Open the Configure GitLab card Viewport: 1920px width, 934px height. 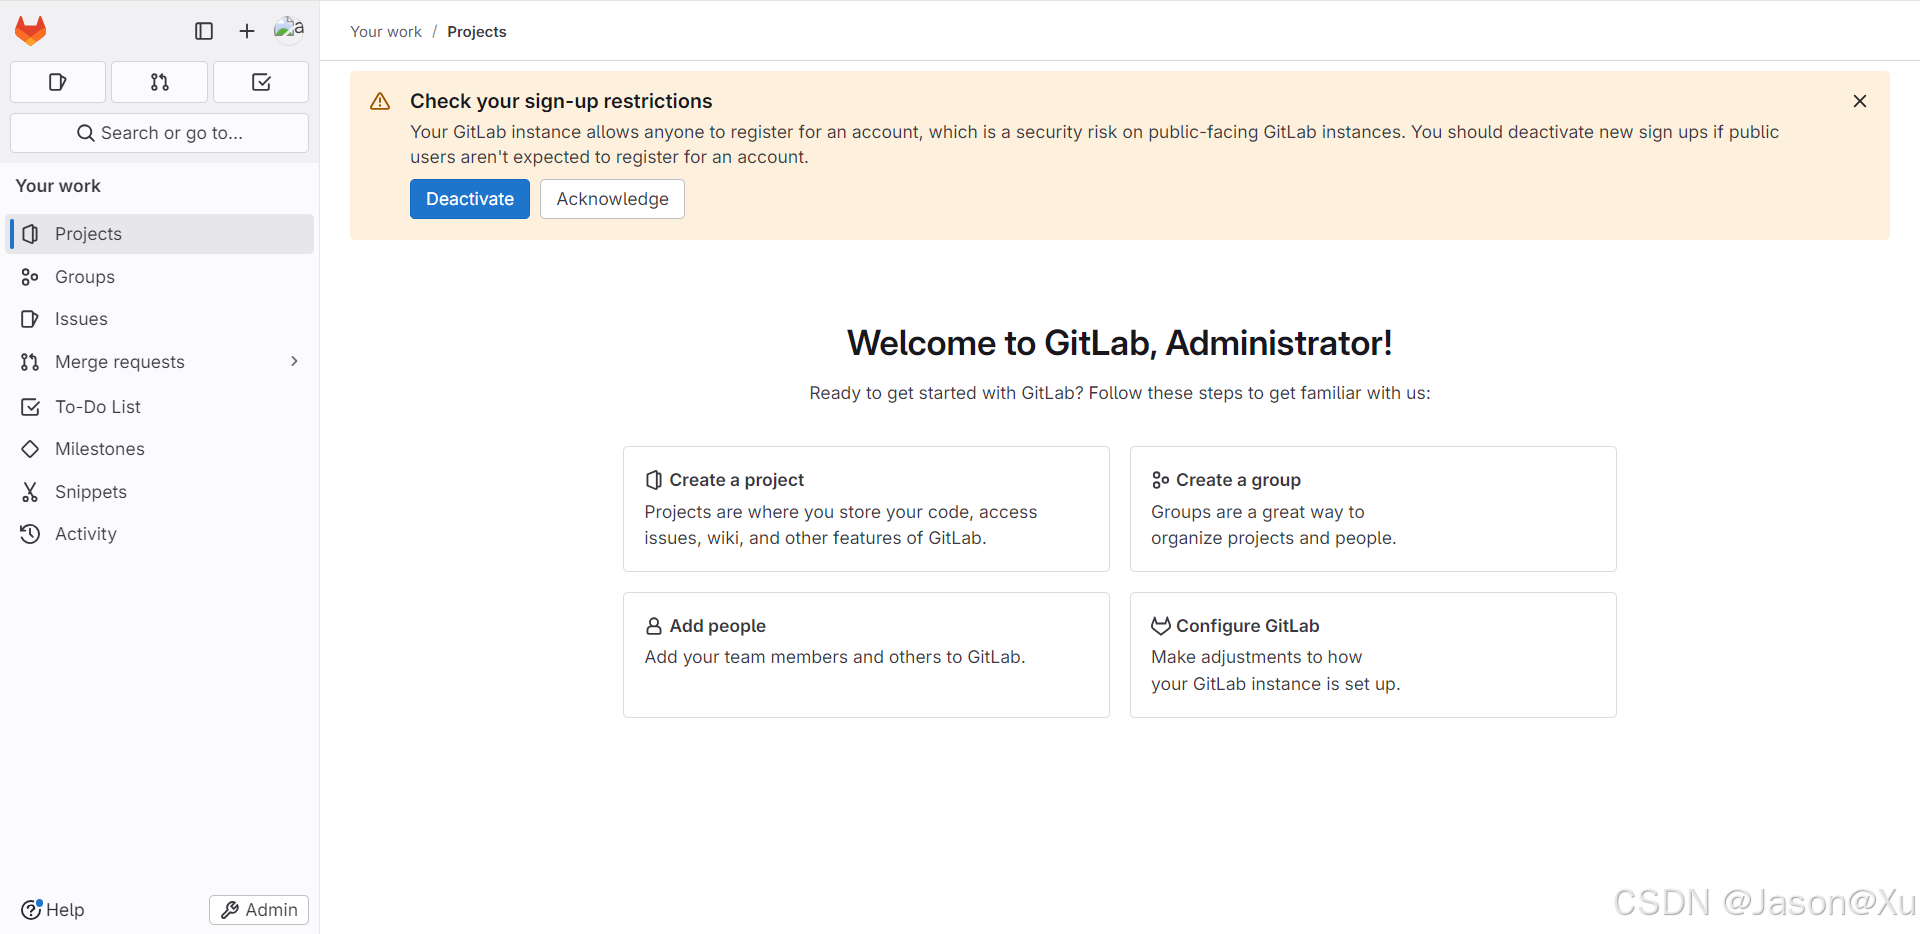(1373, 655)
